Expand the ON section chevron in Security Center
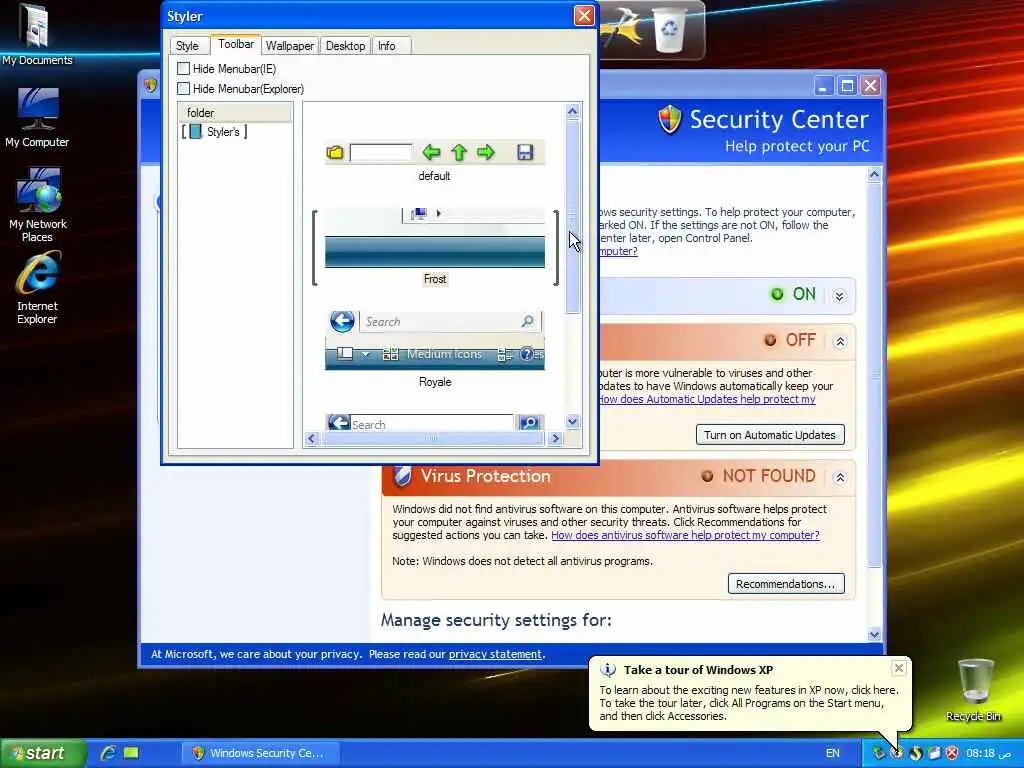The width and height of the screenshot is (1024, 768). pos(840,296)
